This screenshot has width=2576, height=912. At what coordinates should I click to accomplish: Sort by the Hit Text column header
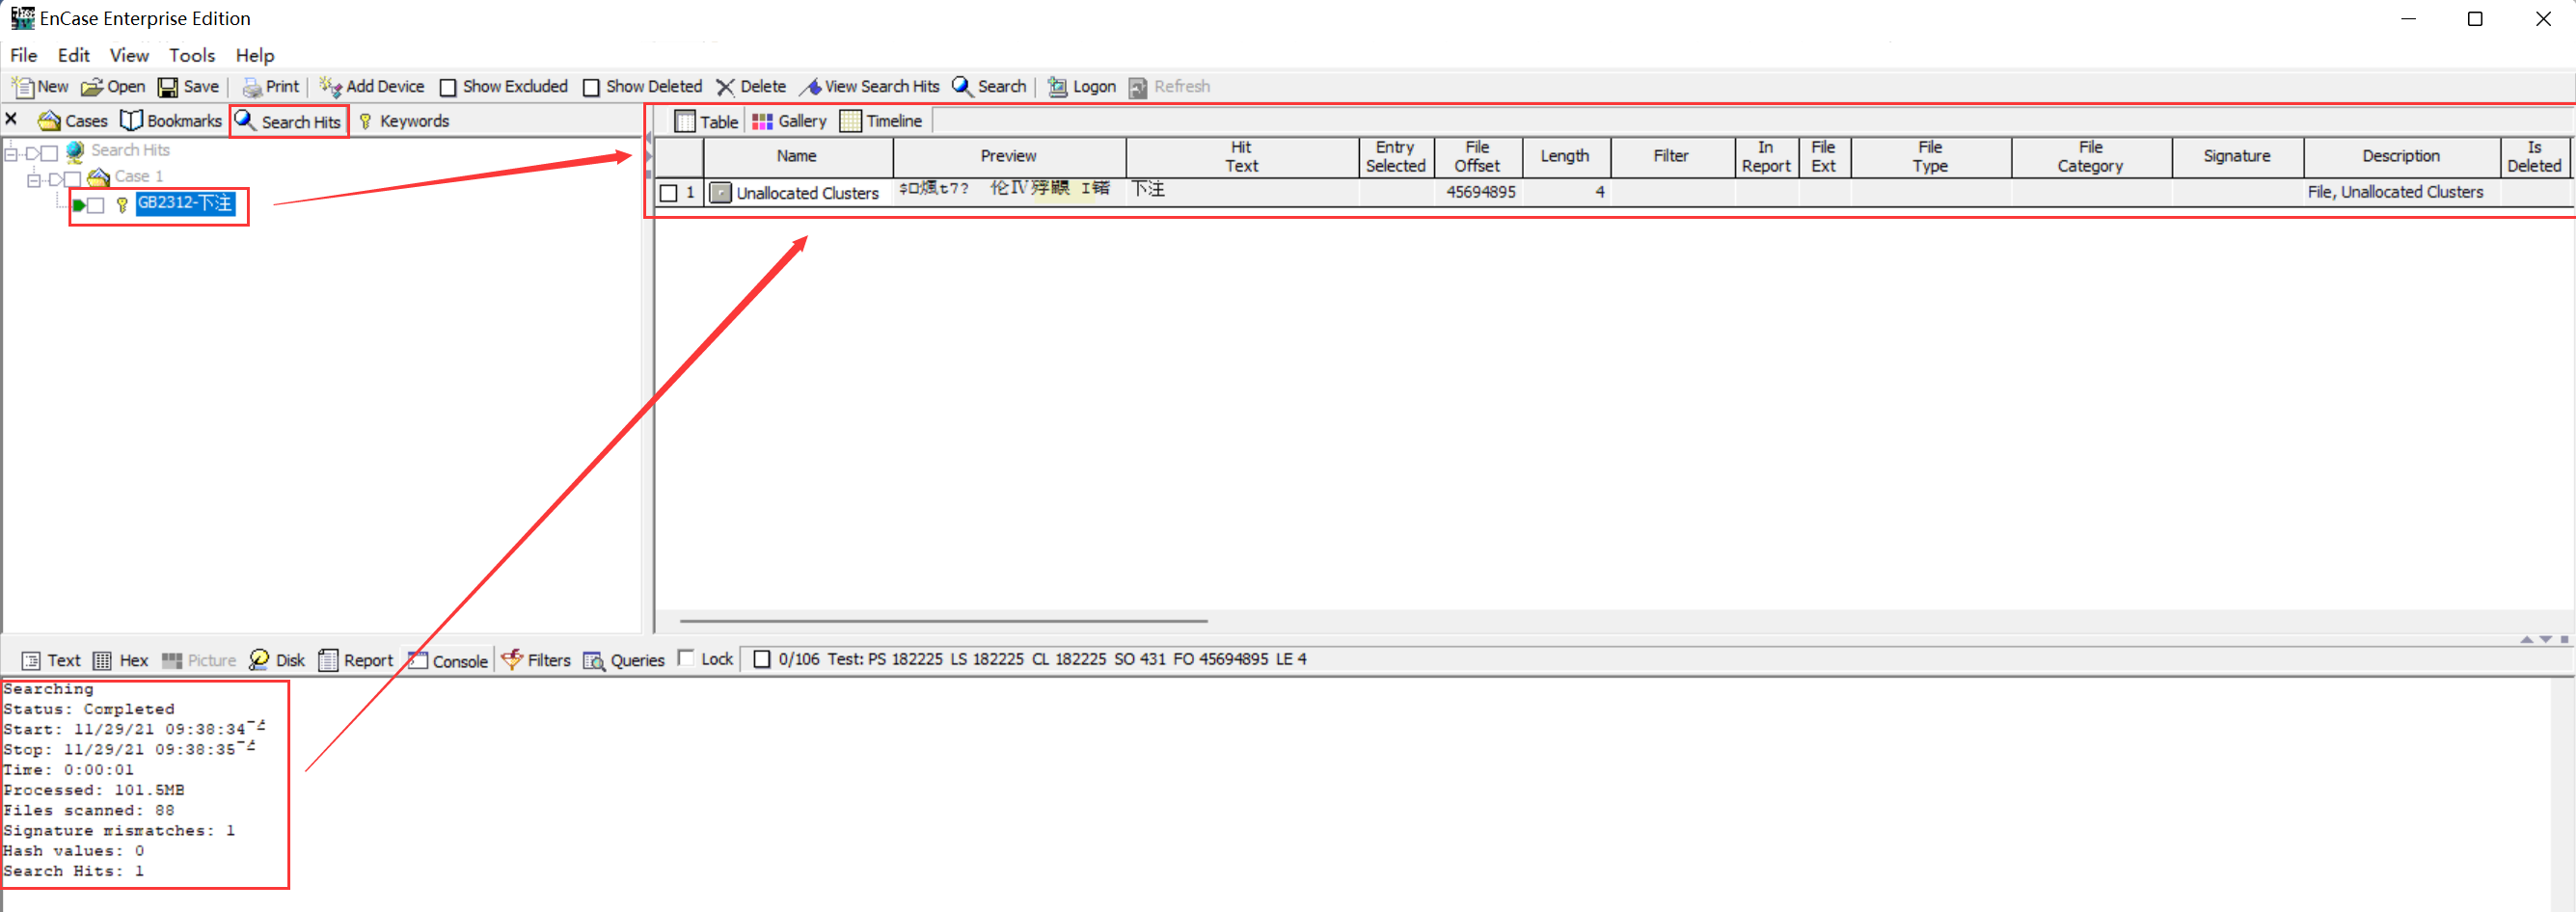point(1242,157)
